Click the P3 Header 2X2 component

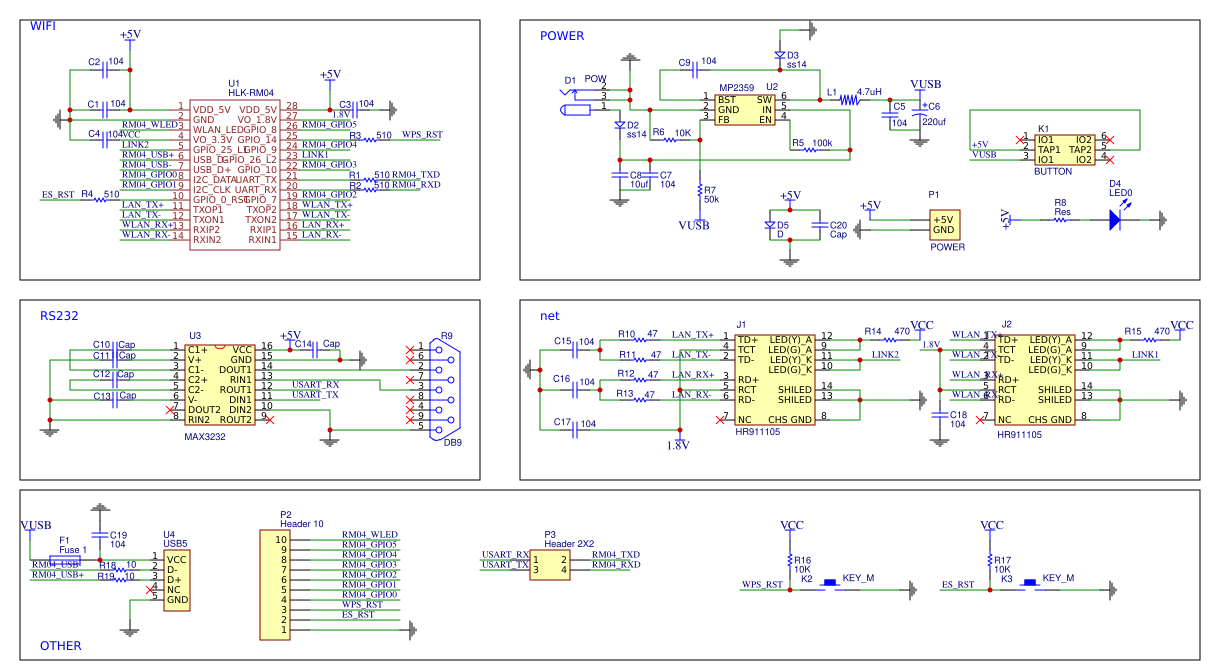click(550, 563)
